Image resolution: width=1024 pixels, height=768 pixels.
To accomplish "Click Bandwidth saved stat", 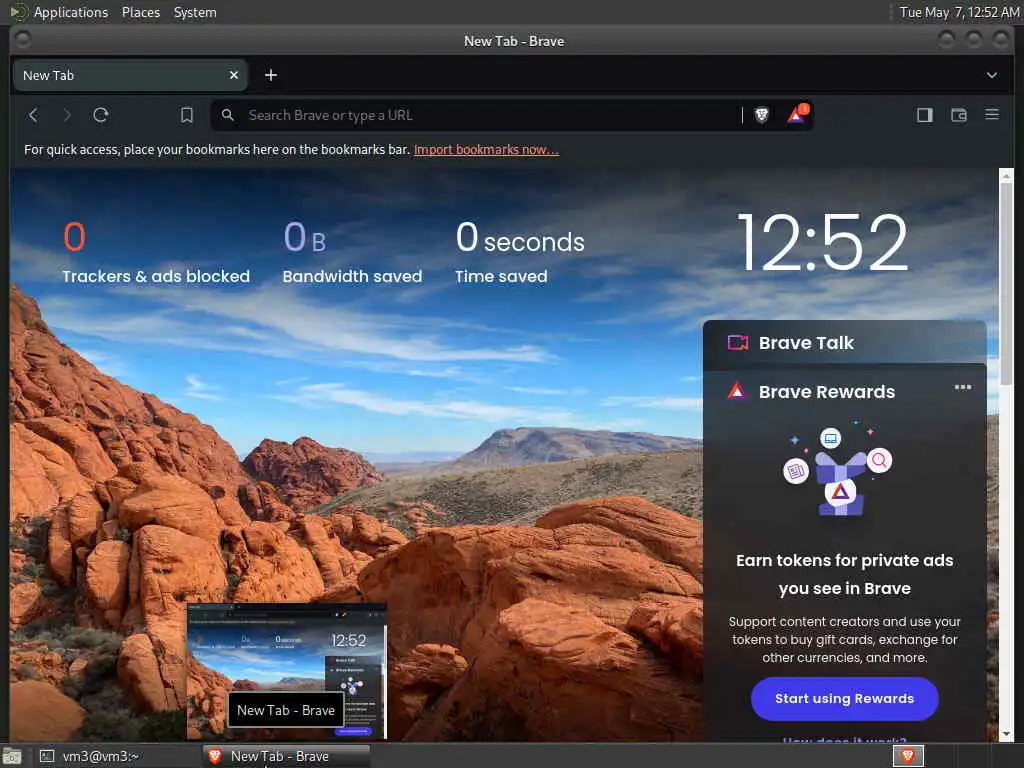I will 352,252.
